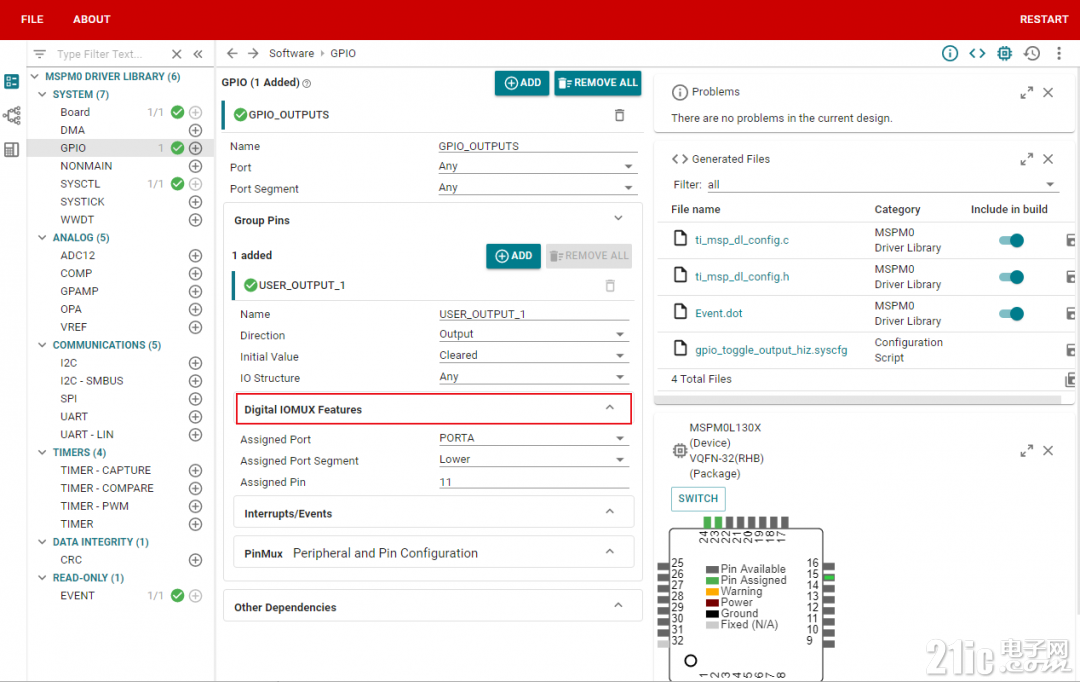Collapse the TIMERS tree group
This screenshot has width=1080, height=682.
pyautogui.click(x=43, y=453)
